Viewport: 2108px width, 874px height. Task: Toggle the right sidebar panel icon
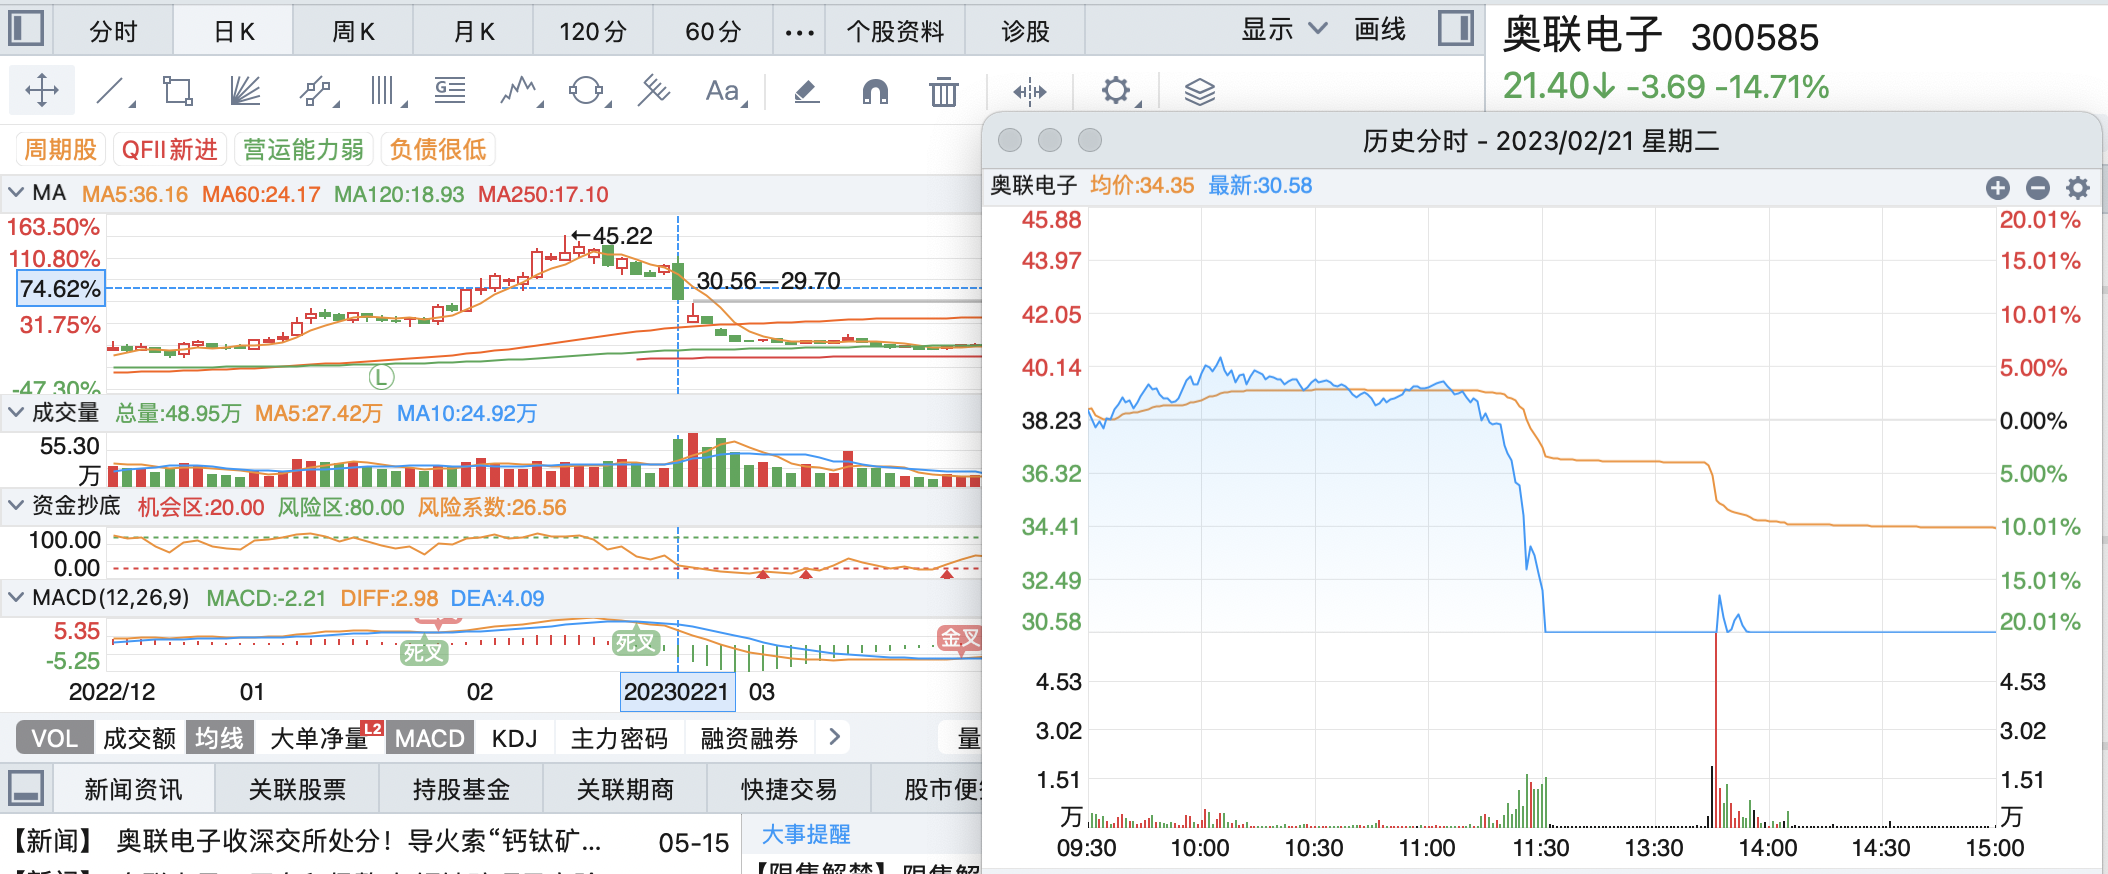1456,28
